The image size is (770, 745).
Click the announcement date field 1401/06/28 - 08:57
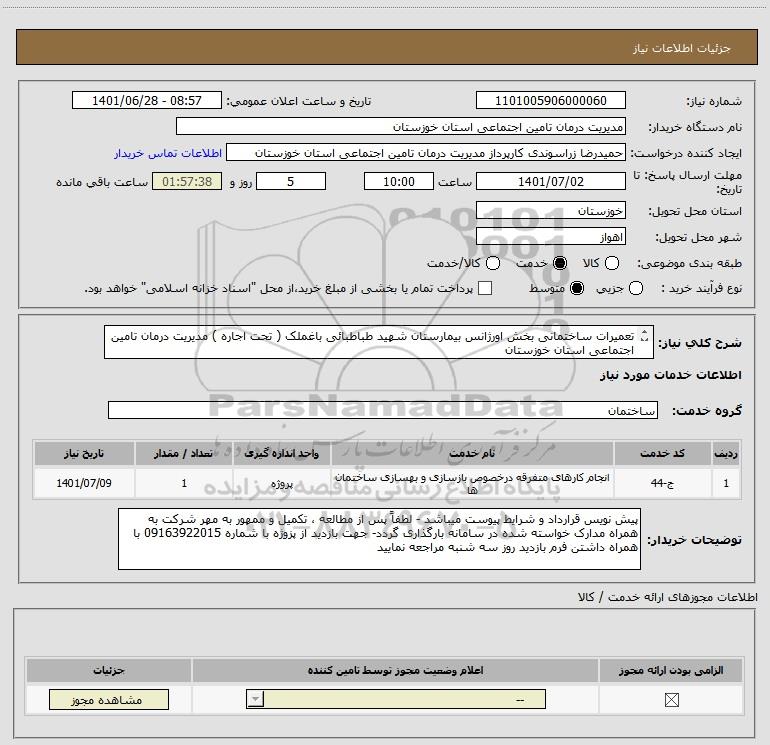tap(147, 100)
